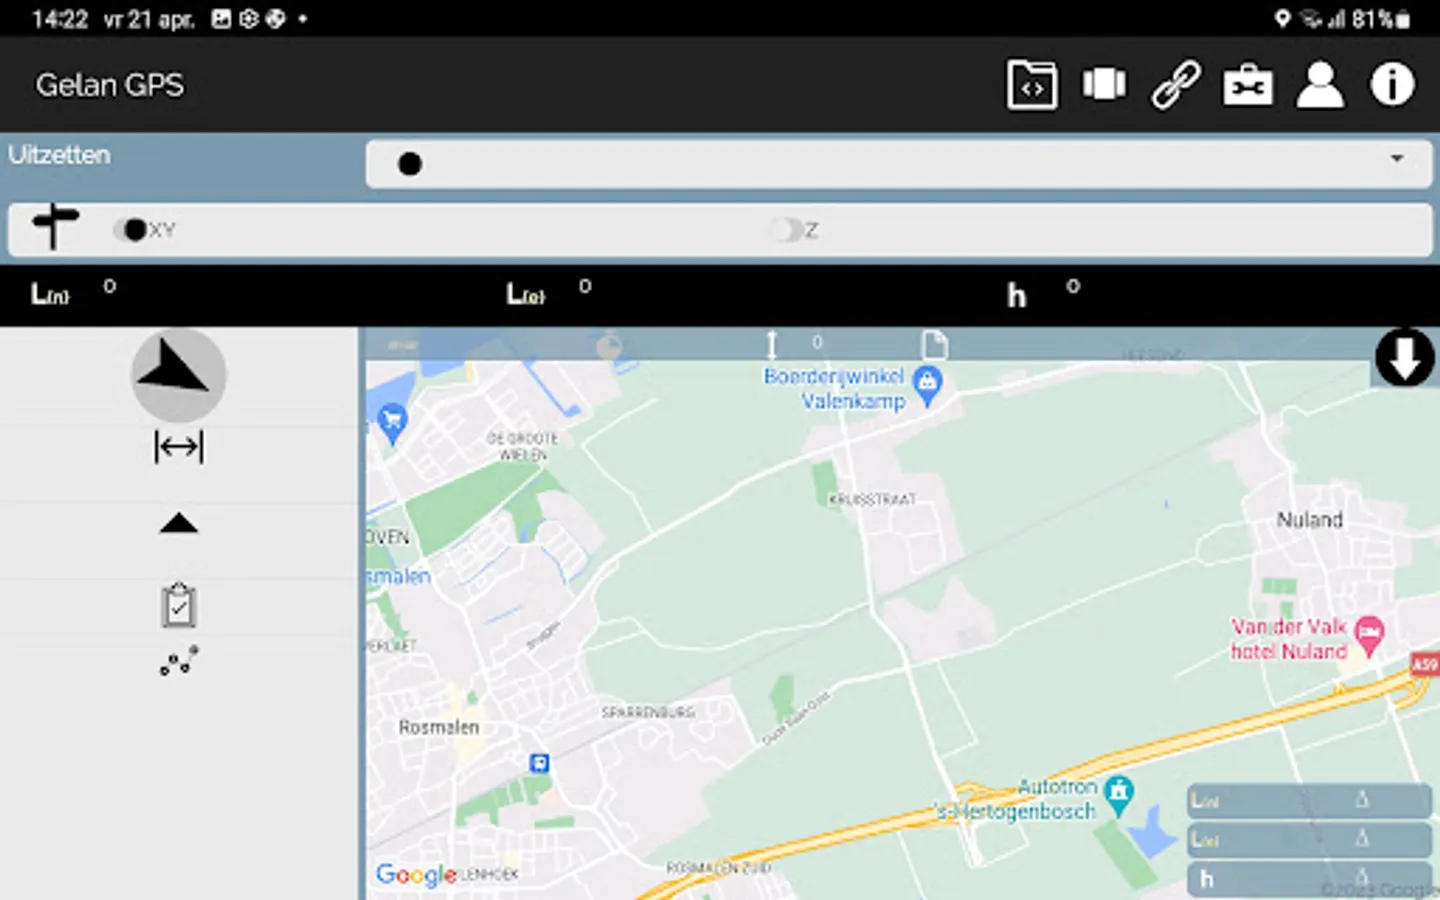Tap the black download arrow on map
This screenshot has height=900, width=1440.
[x=1405, y=358]
